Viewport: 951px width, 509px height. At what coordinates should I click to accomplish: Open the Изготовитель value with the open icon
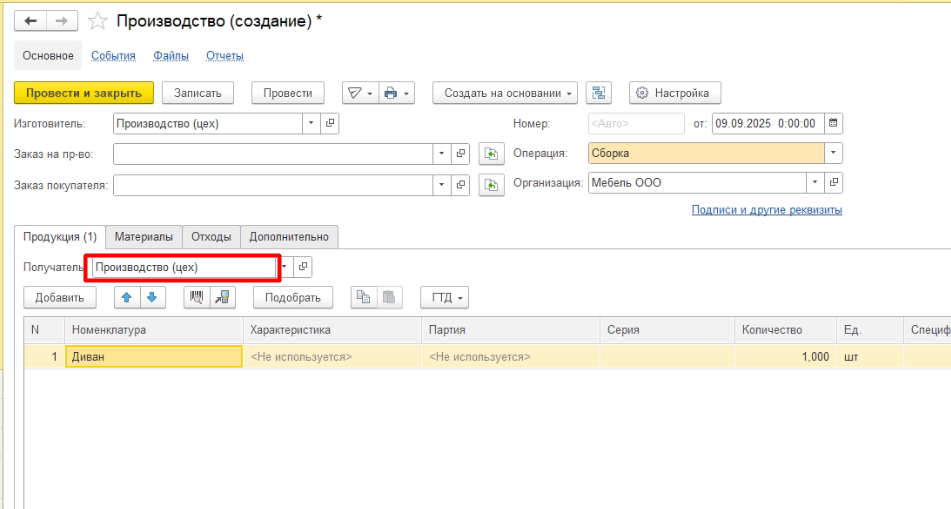pos(330,123)
